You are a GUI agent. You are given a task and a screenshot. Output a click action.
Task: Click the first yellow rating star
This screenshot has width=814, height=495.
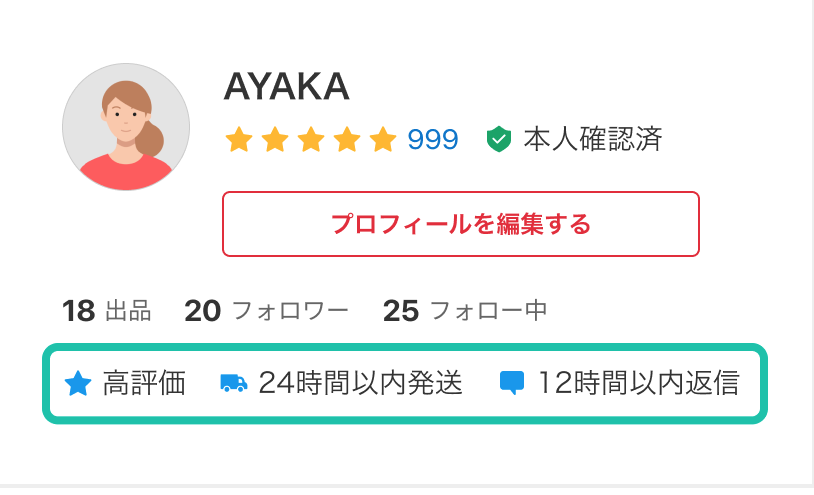tap(239, 139)
